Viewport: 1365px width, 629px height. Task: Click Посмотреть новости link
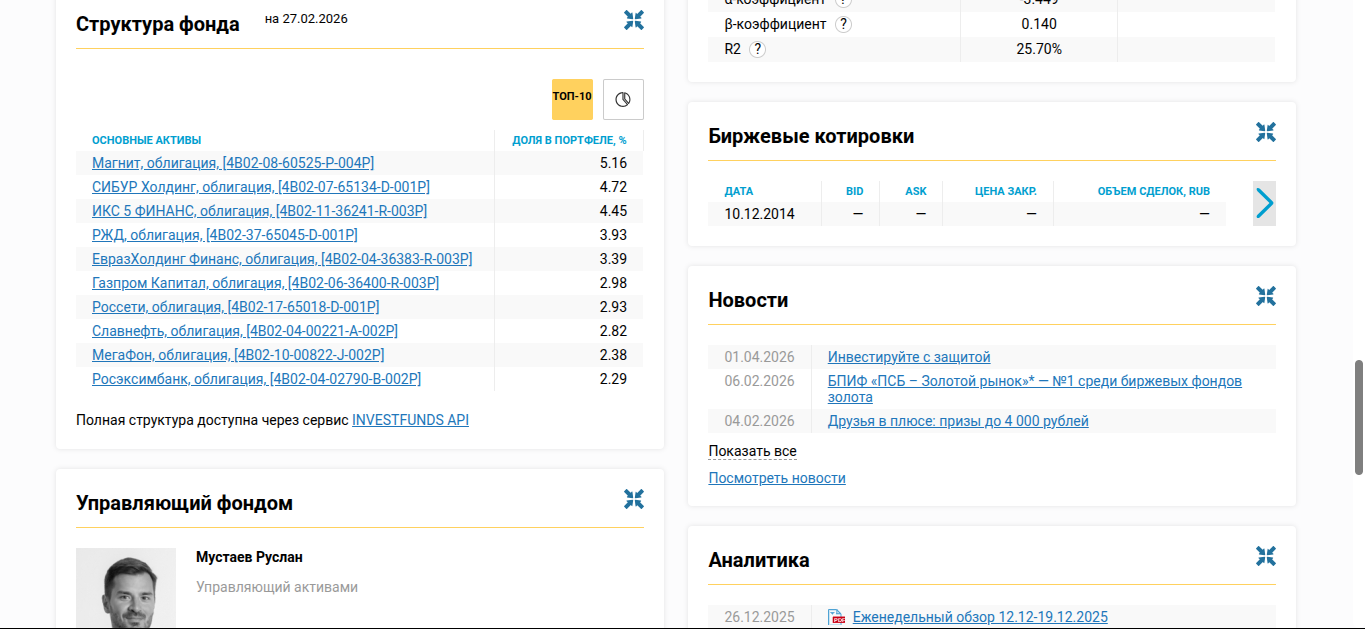click(x=777, y=478)
